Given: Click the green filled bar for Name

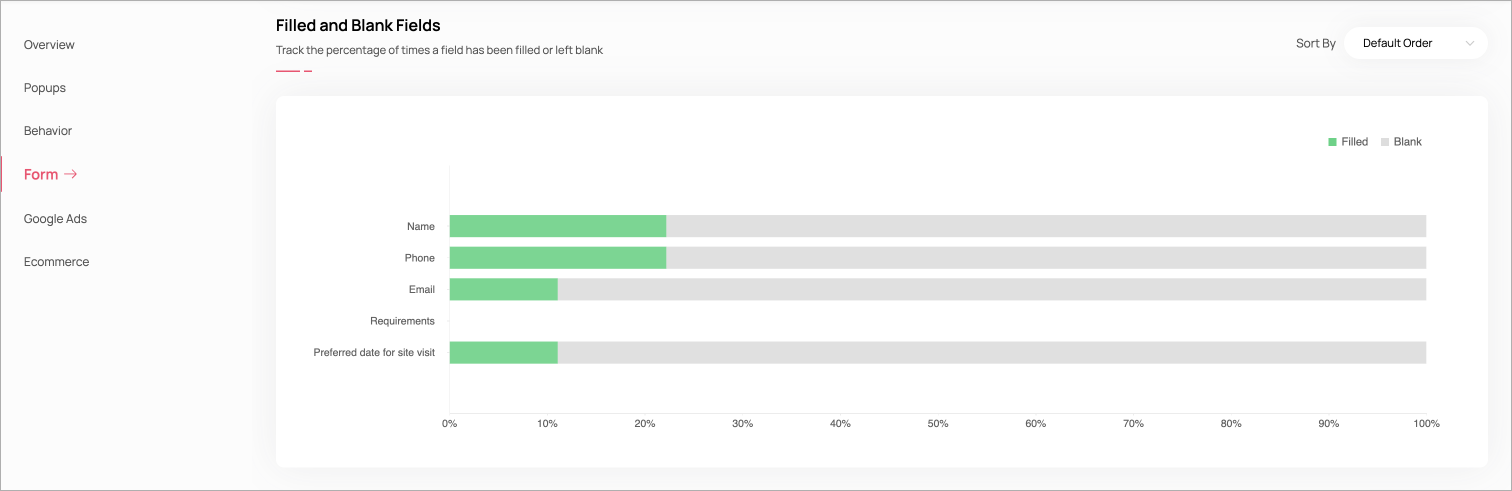Looking at the screenshot, I should (557, 226).
